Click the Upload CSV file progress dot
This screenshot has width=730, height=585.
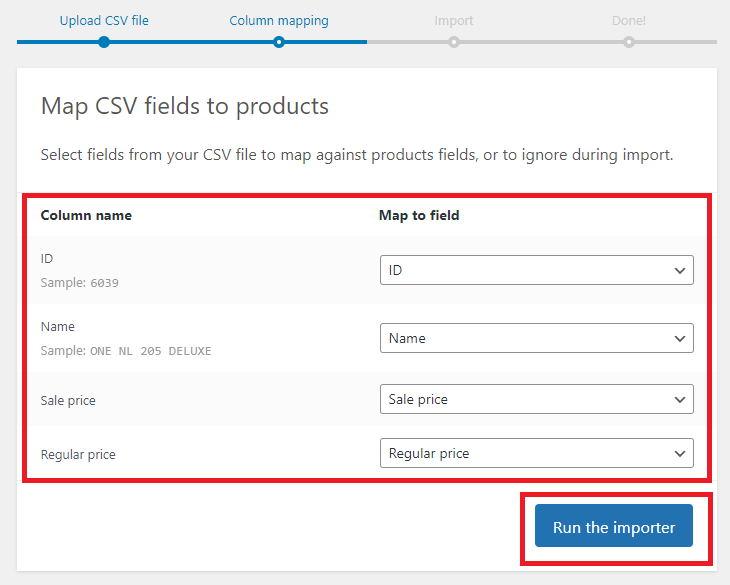point(104,42)
